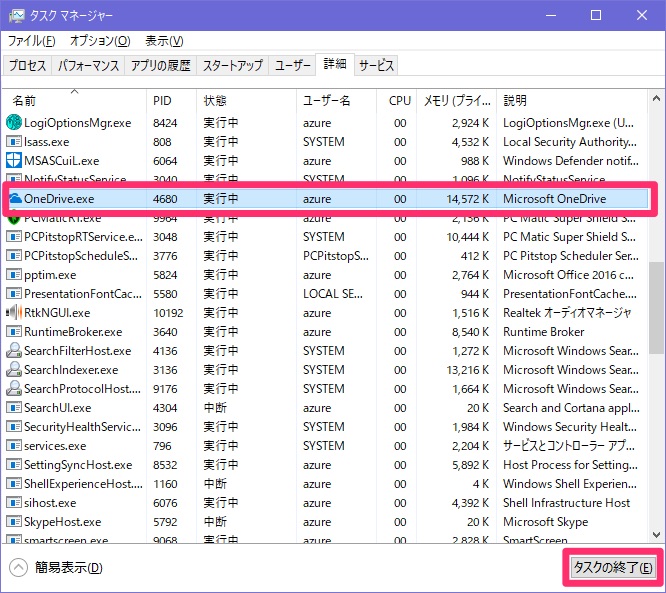The height and width of the screenshot is (593, 666).
Task: Click the PCPitstopRTService.exe icon
Action: click(x=14, y=237)
